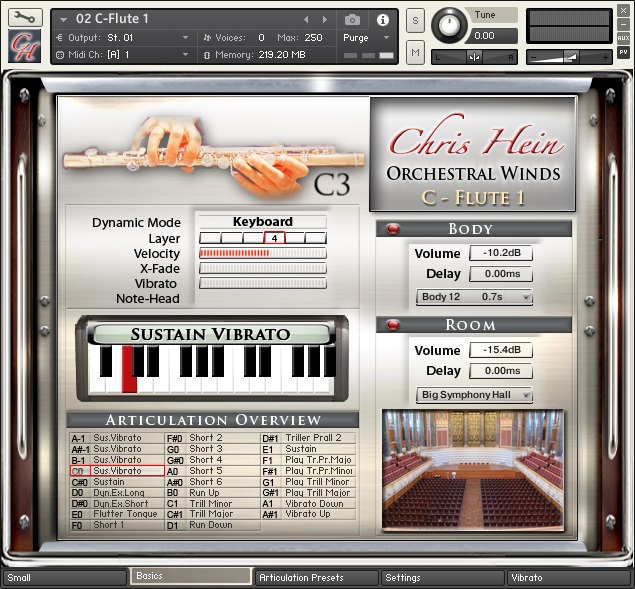Open the Output St. 01 dropdown

(123, 38)
